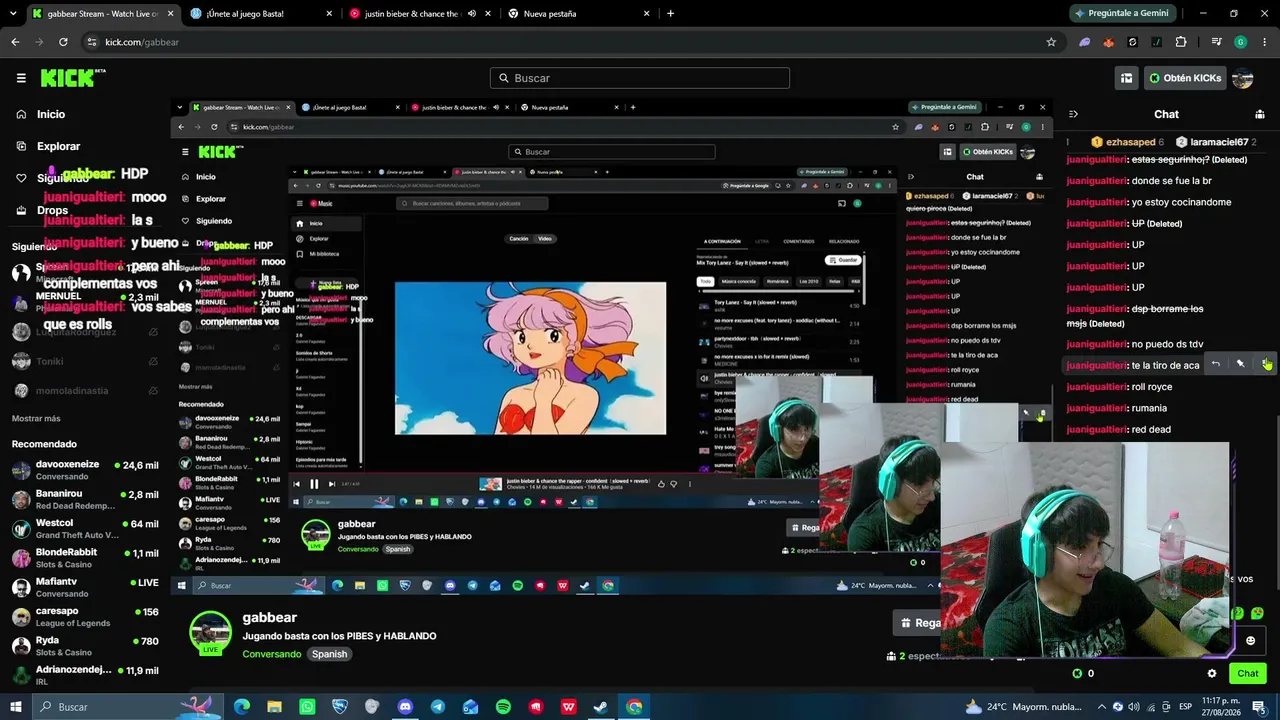
Task: Expand the tab search dropdown
Action: [x=12, y=14]
